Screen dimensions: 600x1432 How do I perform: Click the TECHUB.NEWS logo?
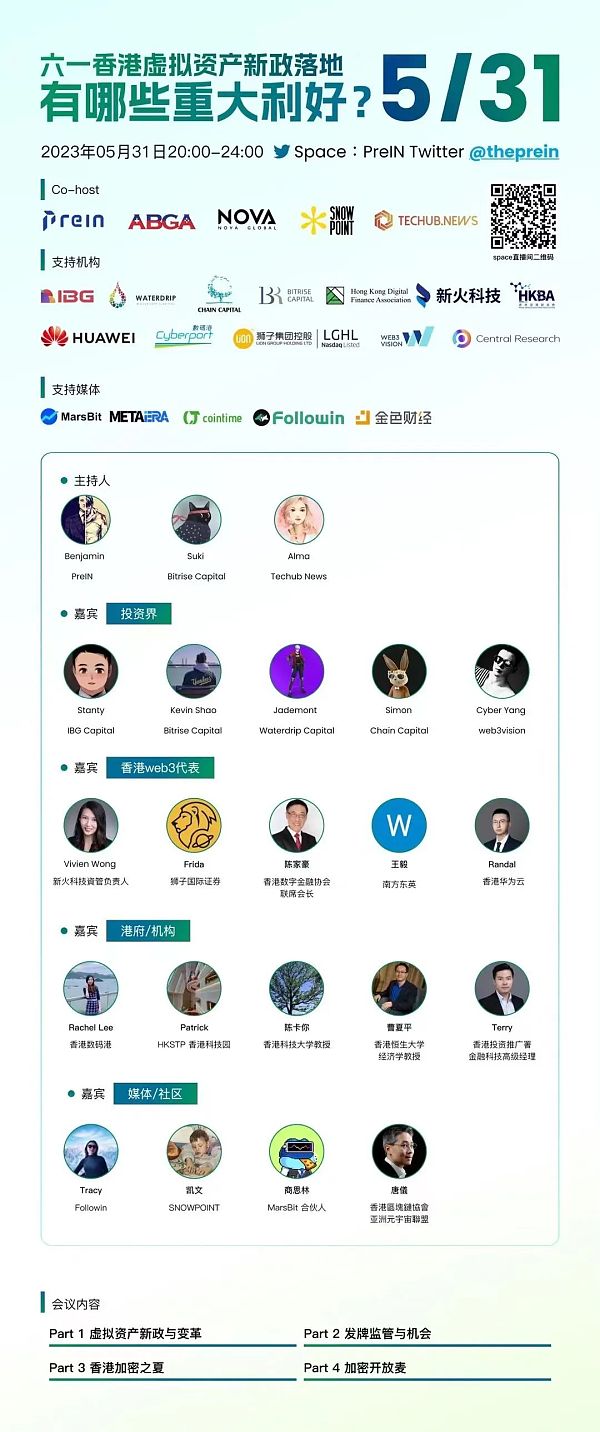[x=426, y=220]
